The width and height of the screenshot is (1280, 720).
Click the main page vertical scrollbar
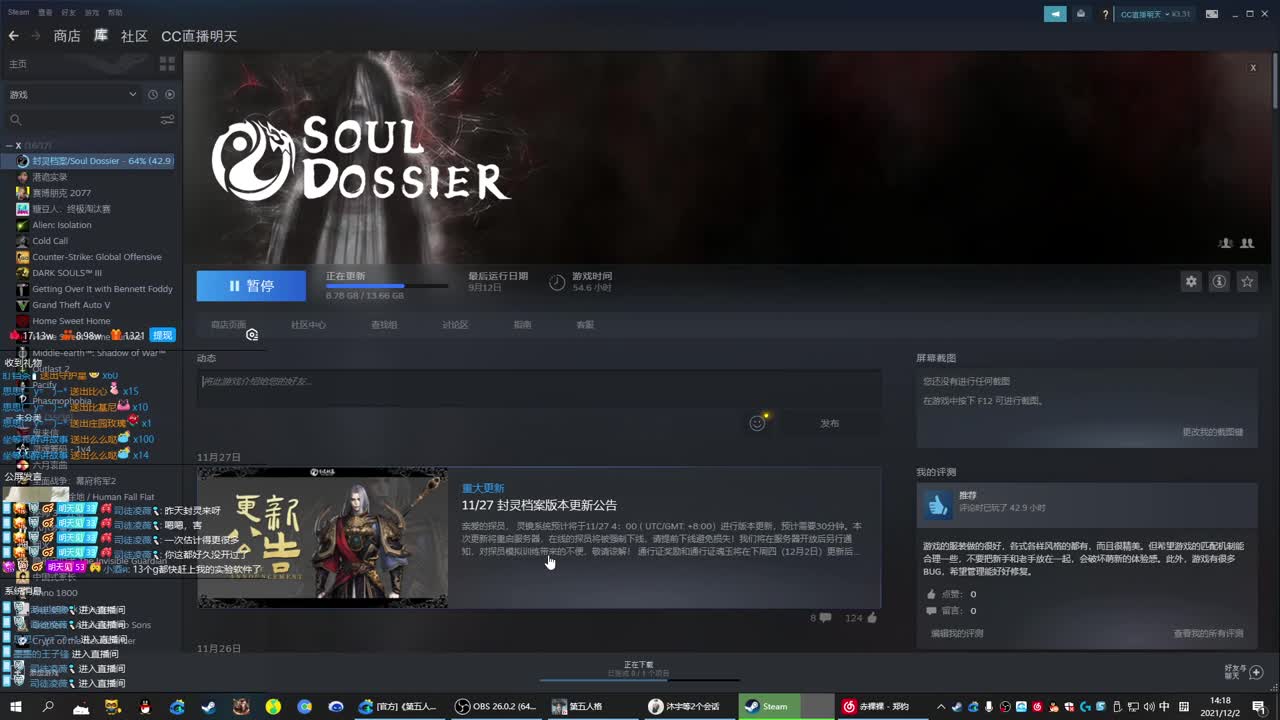pyautogui.click(x=1275, y=80)
